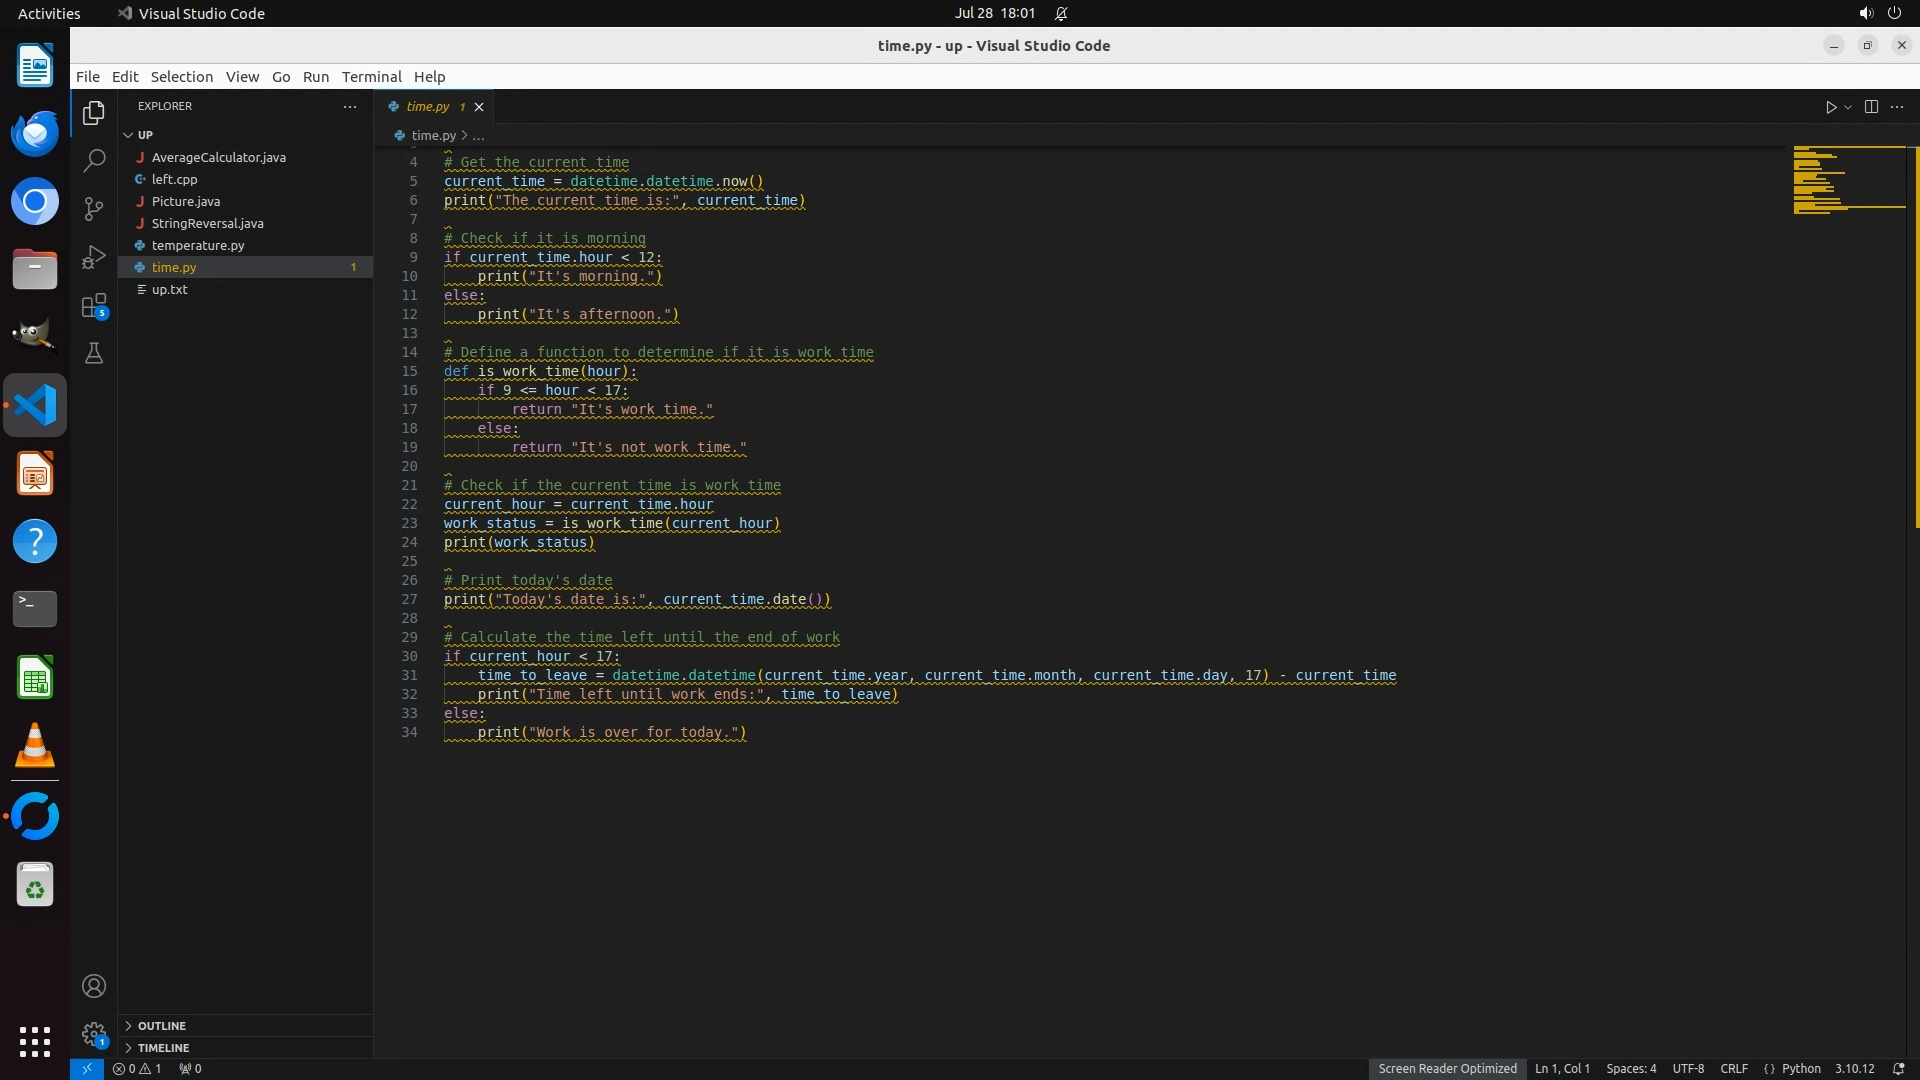
Task: Open the Terminal menu
Action: click(371, 77)
